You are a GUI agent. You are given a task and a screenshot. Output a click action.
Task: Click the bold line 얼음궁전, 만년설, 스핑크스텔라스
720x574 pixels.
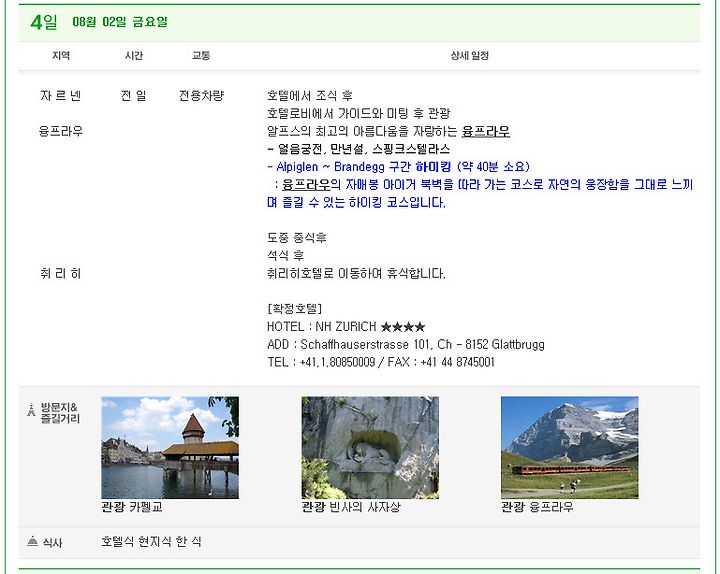point(359,149)
